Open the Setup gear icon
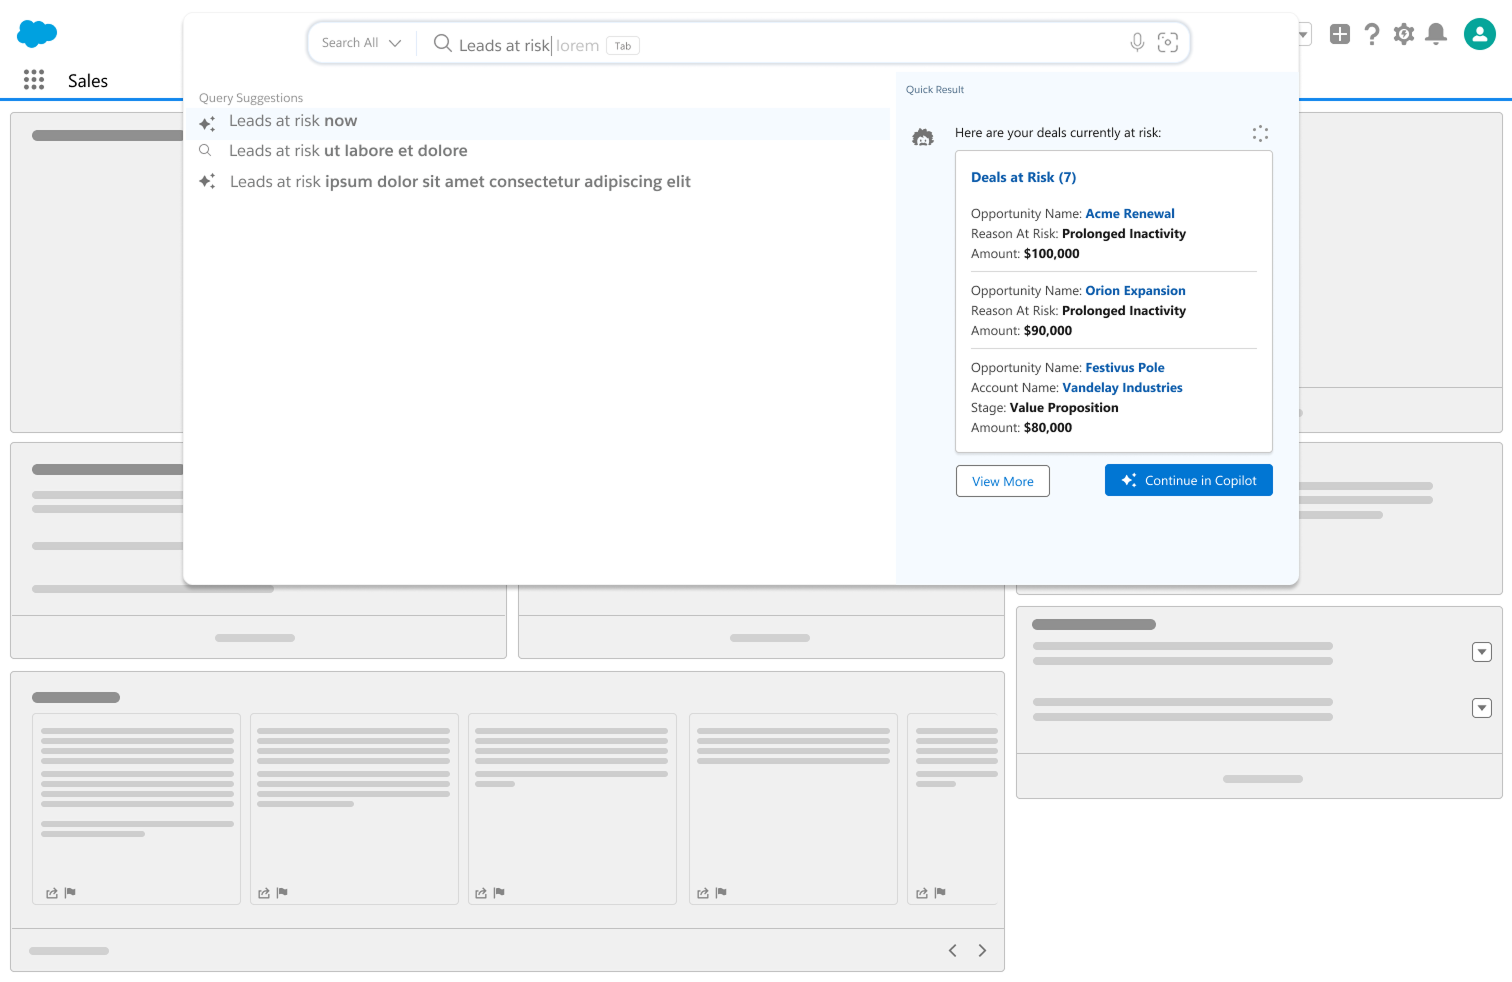Image resolution: width=1512 pixels, height=982 pixels. pos(1404,35)
